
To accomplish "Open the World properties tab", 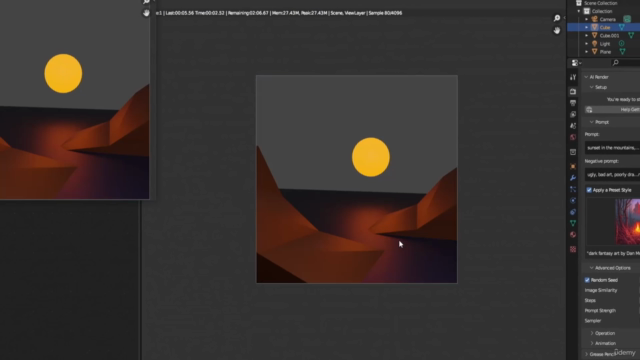I will (573, 137).
